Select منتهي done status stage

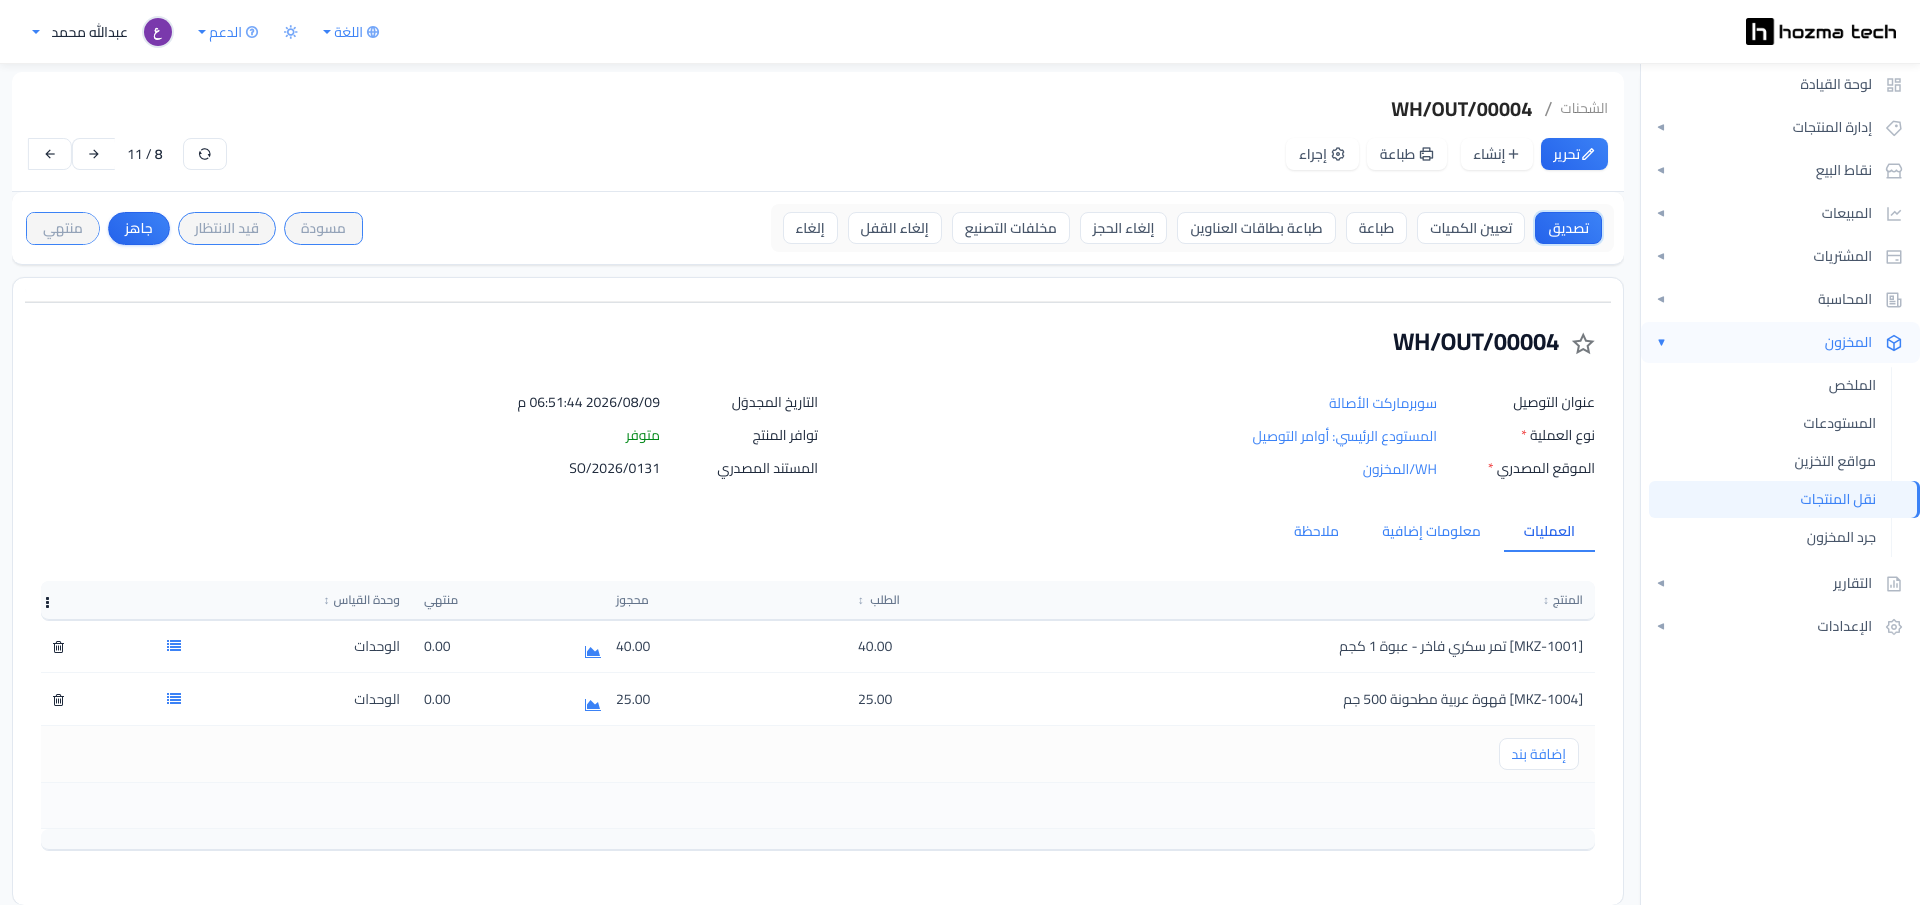63,229
